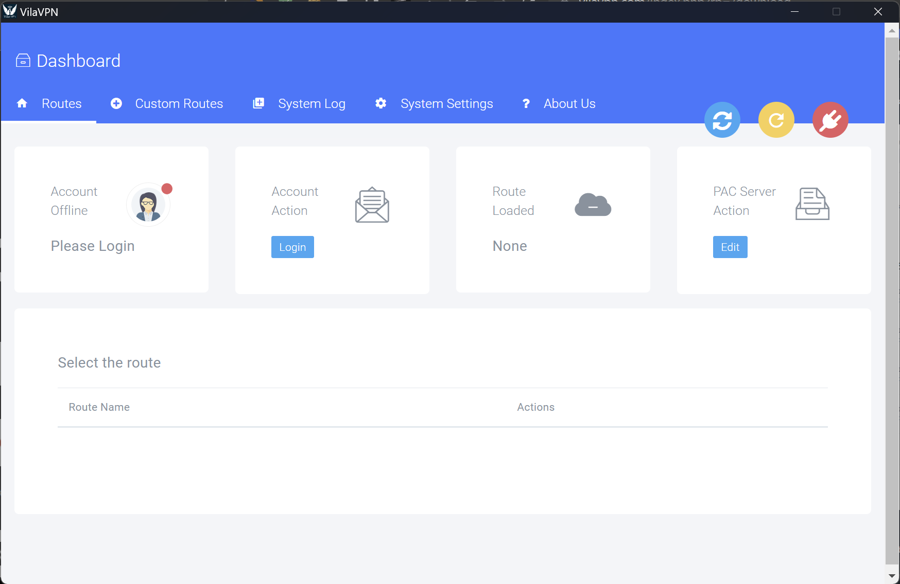Click the yellow reload round button

[x=776, y=120]
